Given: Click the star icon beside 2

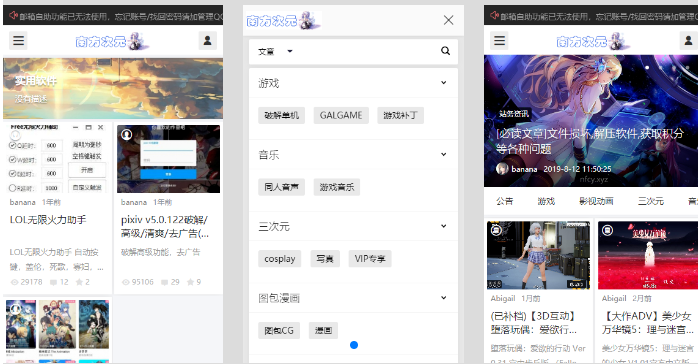Looking at the screenshot, I should [x=79, y=282].
